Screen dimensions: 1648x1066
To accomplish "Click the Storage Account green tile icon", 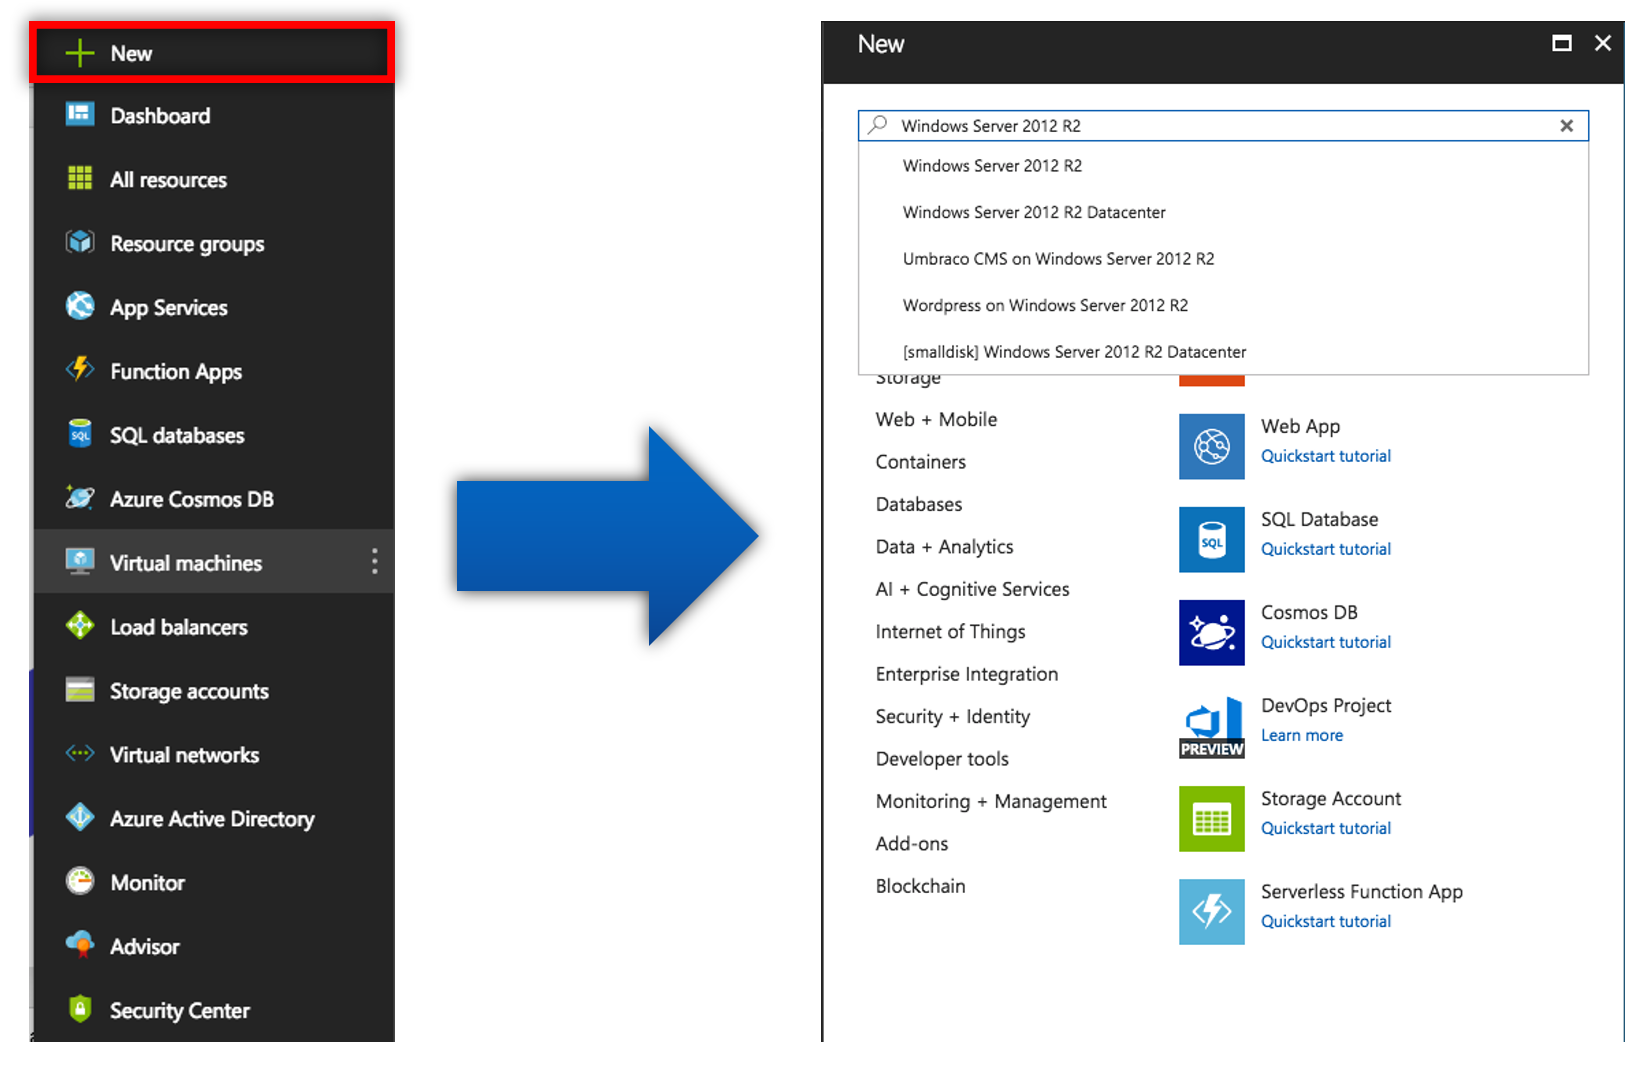I will 1211,819.
